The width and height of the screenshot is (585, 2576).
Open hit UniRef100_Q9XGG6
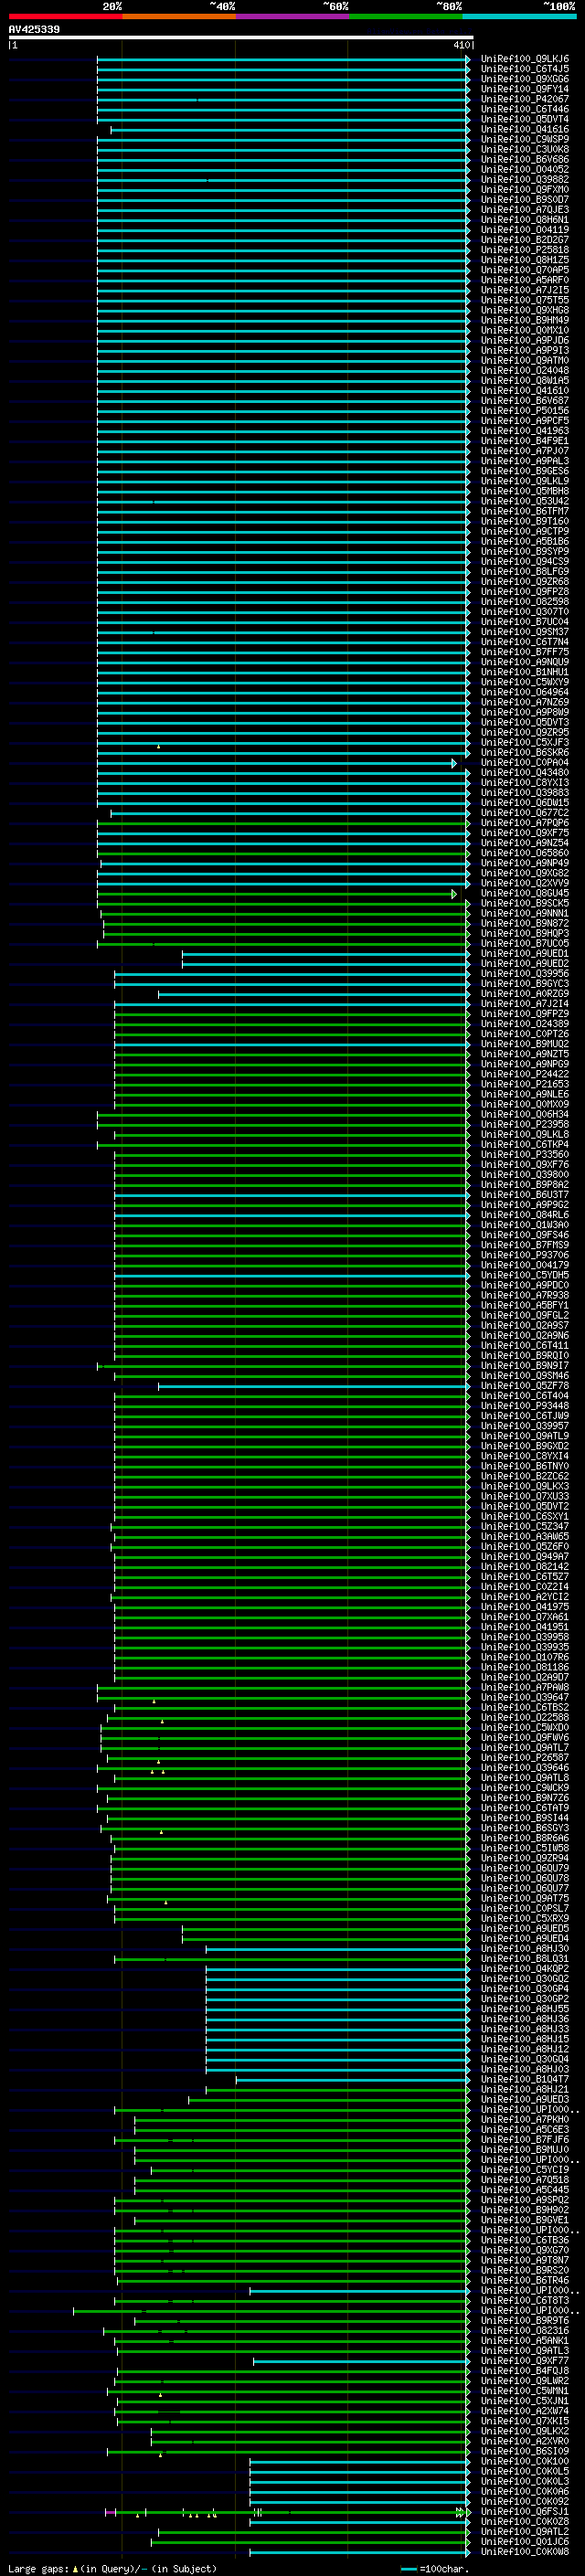pyautogui.click(x=525, y=79)
